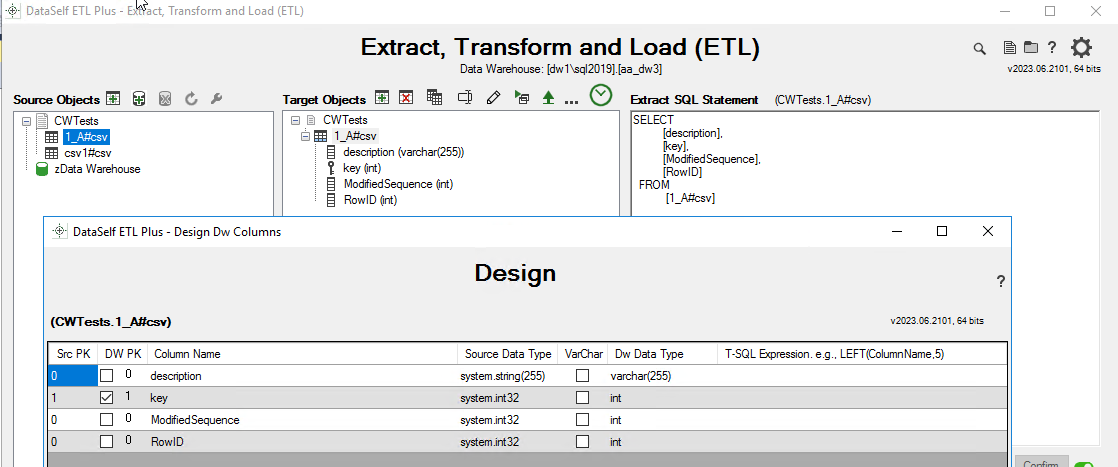Click the multiple tables icon in Target Objects
Screen dimensions: 1118x467
click(x=434, y=98)
